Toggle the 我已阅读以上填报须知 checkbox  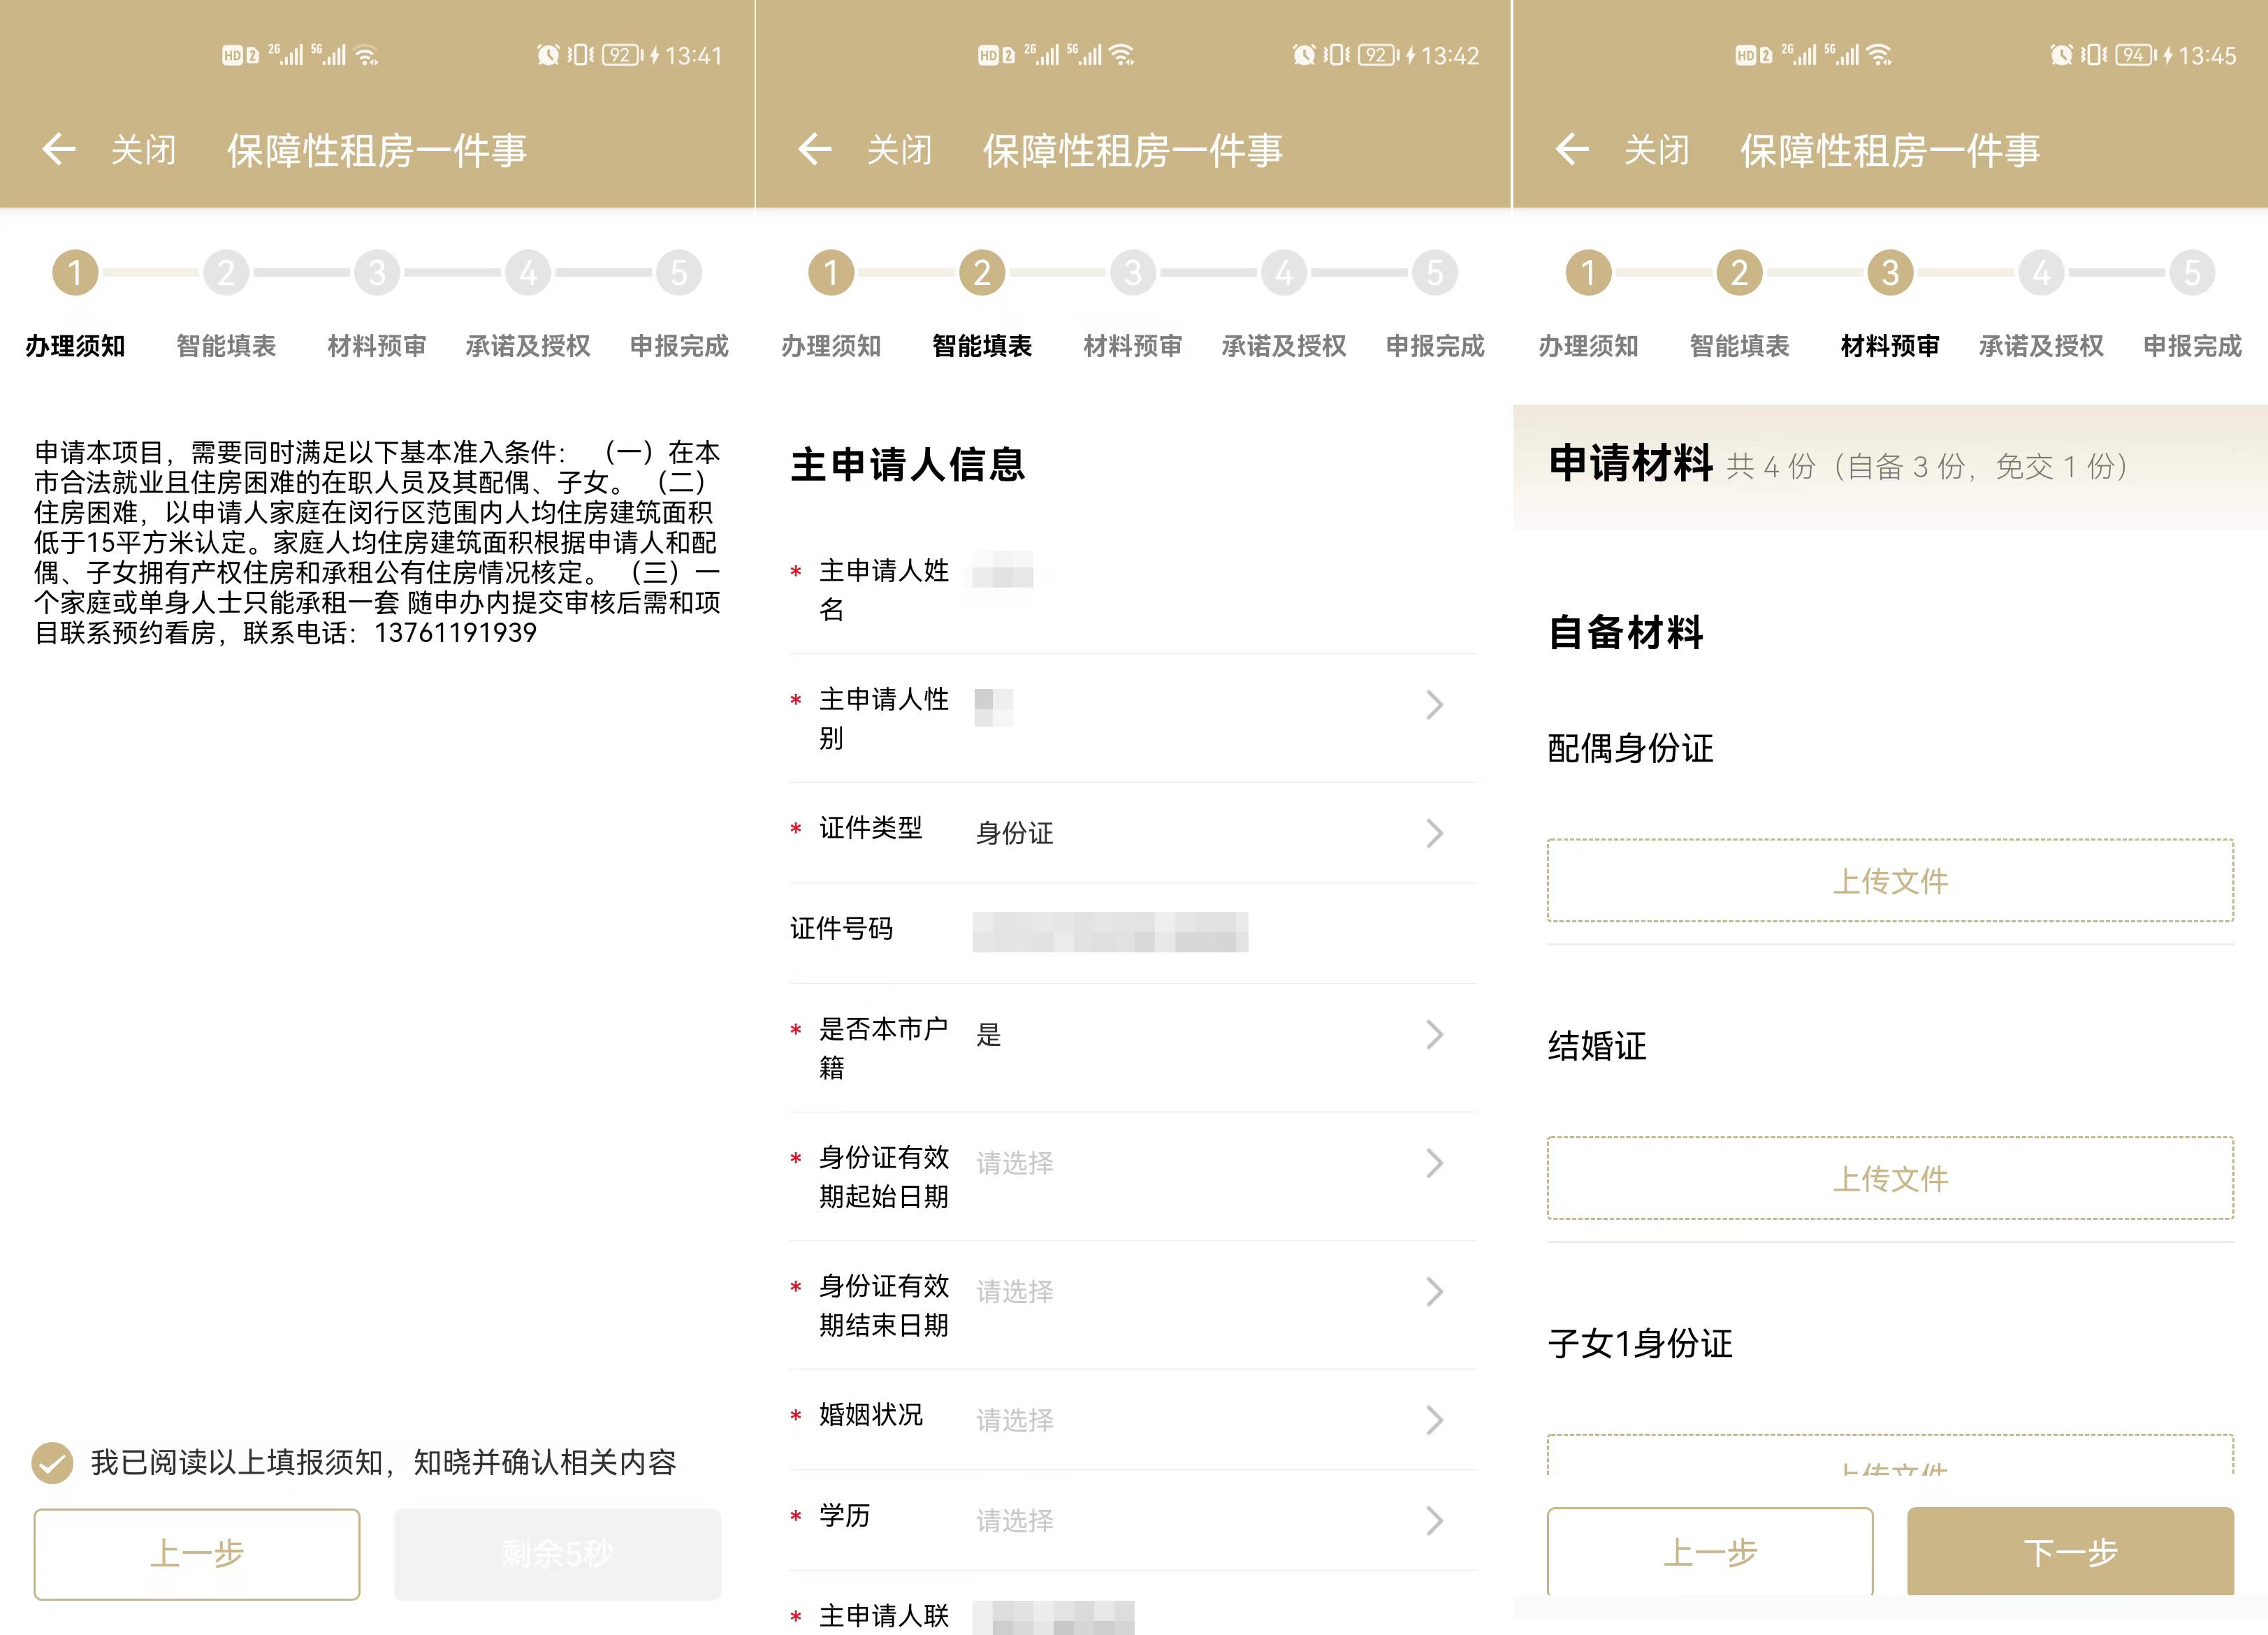coord(52,1463)
